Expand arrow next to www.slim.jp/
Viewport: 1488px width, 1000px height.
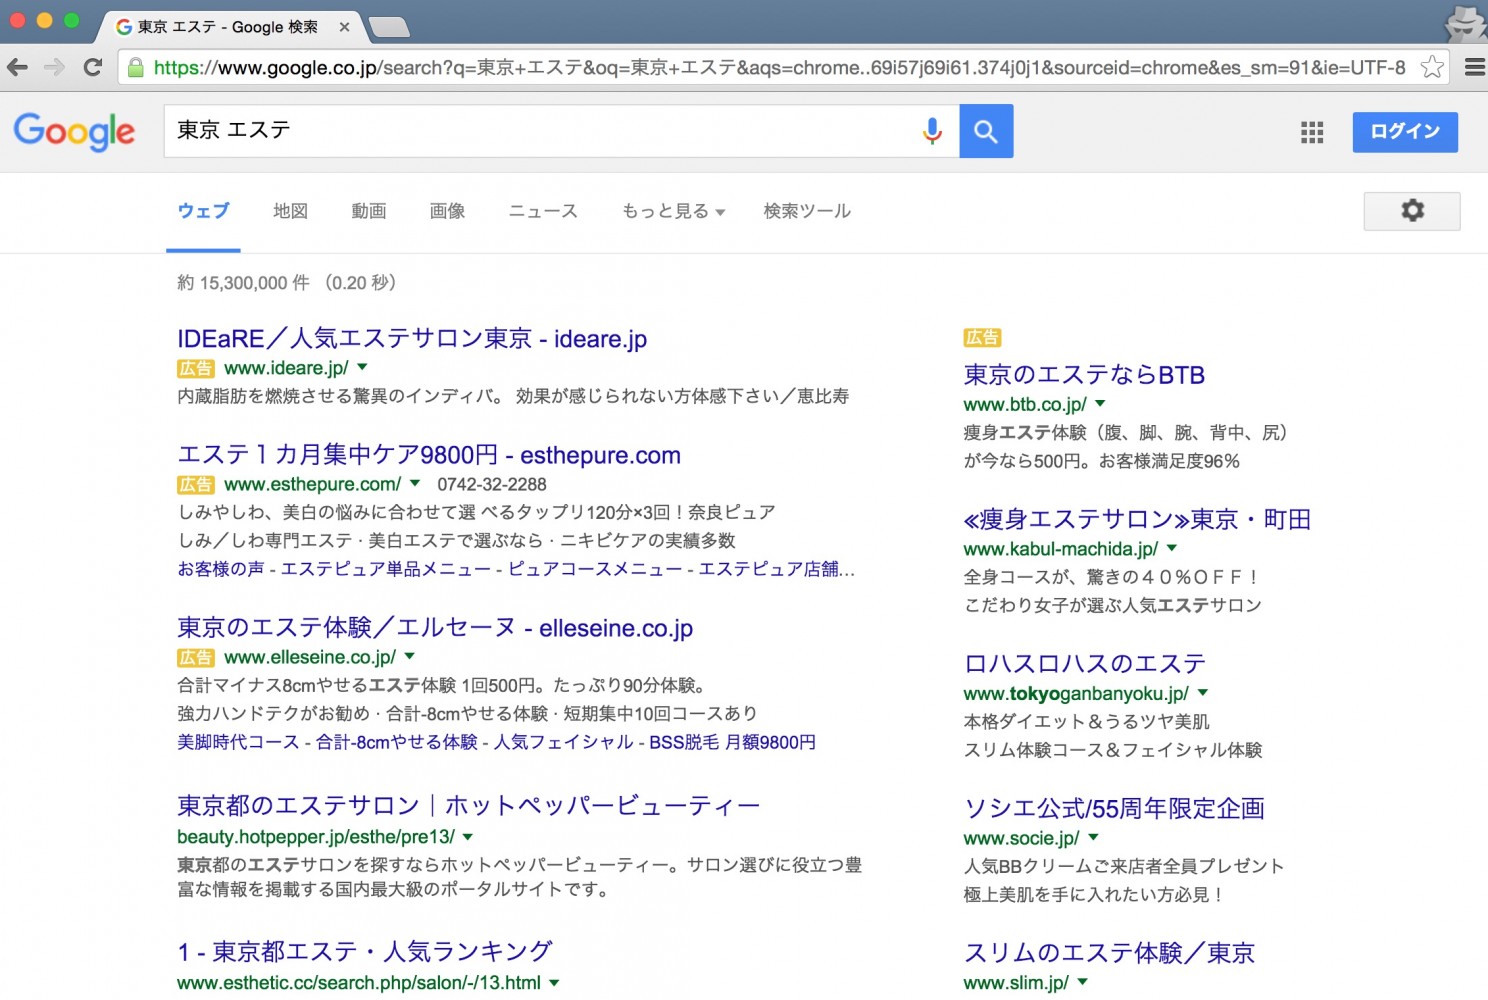point(1082,982)
